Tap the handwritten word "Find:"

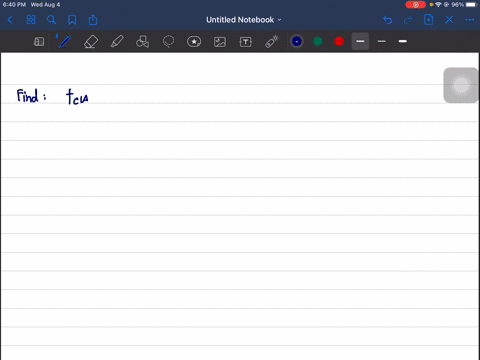pyautogui.click(x=31, y=96)
